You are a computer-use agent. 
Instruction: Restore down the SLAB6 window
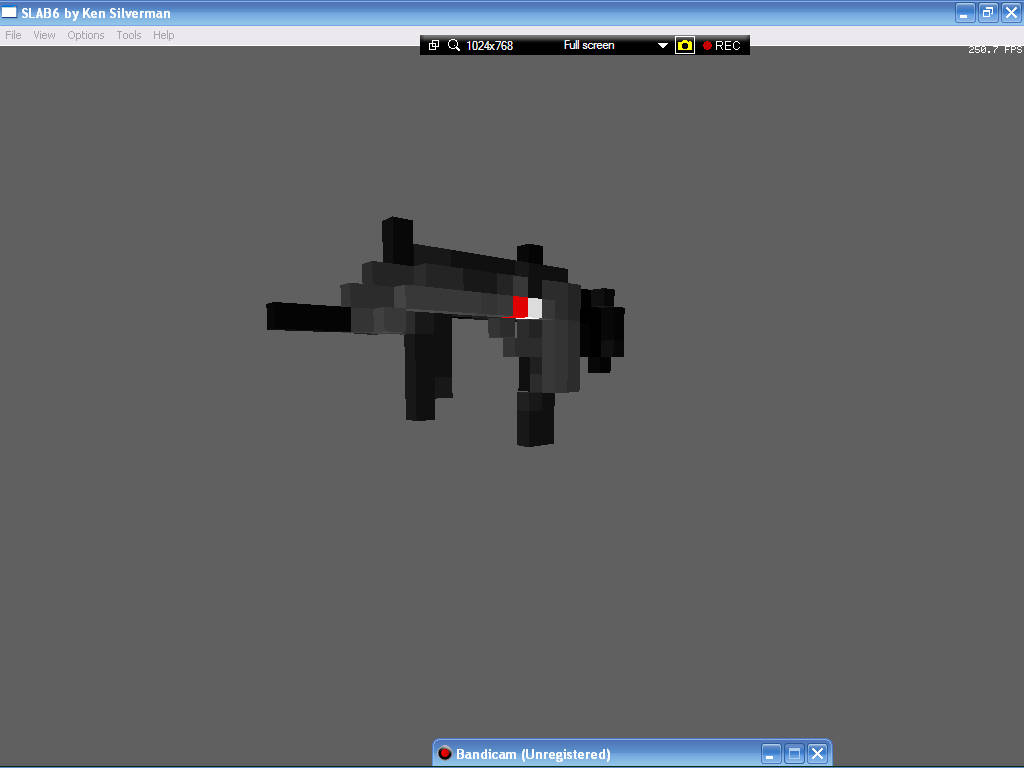(x=987, y=13)
